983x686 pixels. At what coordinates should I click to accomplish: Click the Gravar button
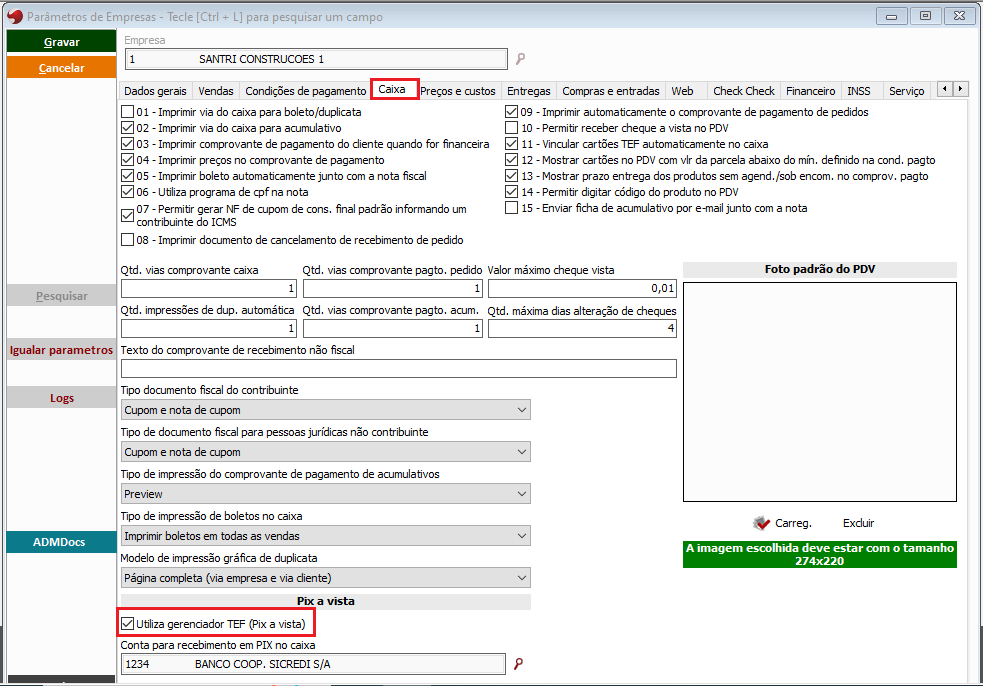tap(61, 42)
